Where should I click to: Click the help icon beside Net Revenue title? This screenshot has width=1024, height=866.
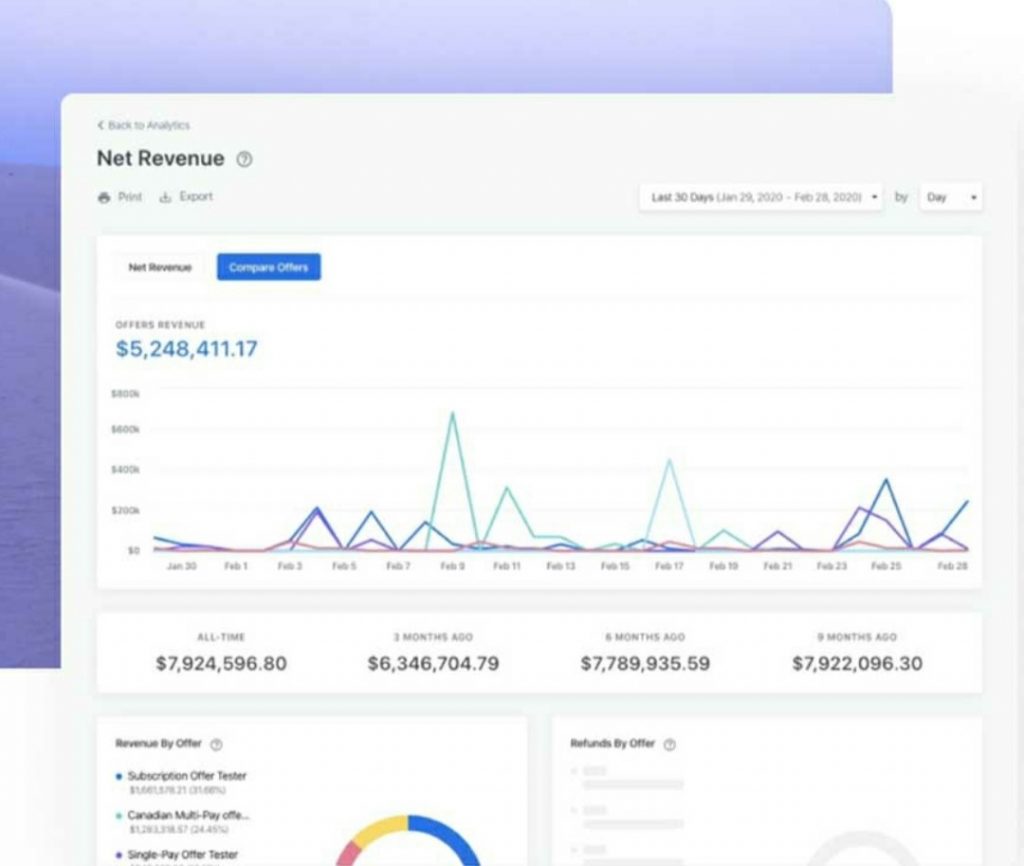[244, 159]
